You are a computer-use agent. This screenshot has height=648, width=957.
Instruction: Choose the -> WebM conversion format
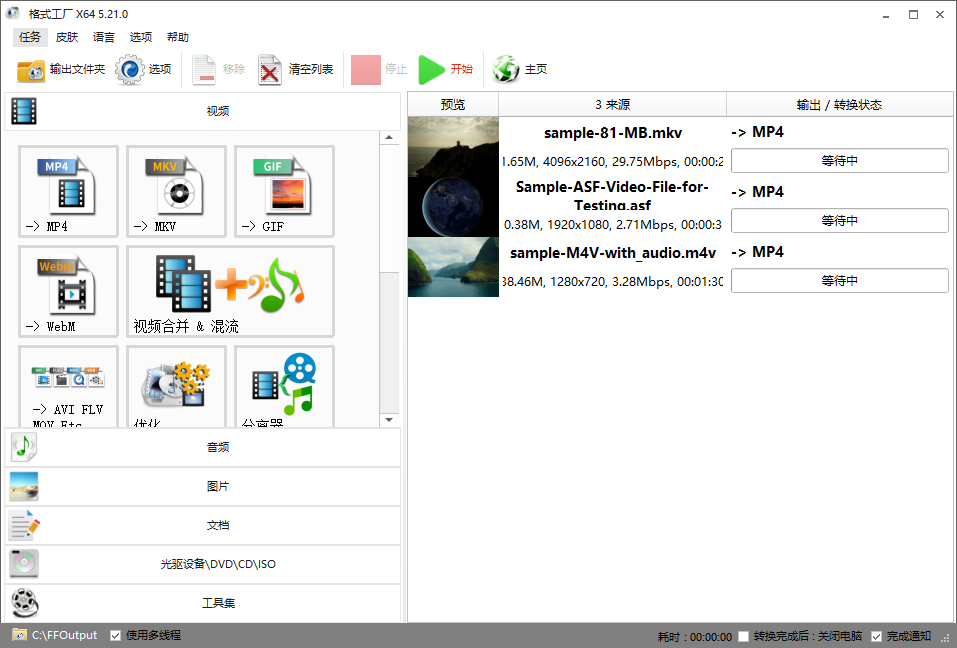[68, 291]
